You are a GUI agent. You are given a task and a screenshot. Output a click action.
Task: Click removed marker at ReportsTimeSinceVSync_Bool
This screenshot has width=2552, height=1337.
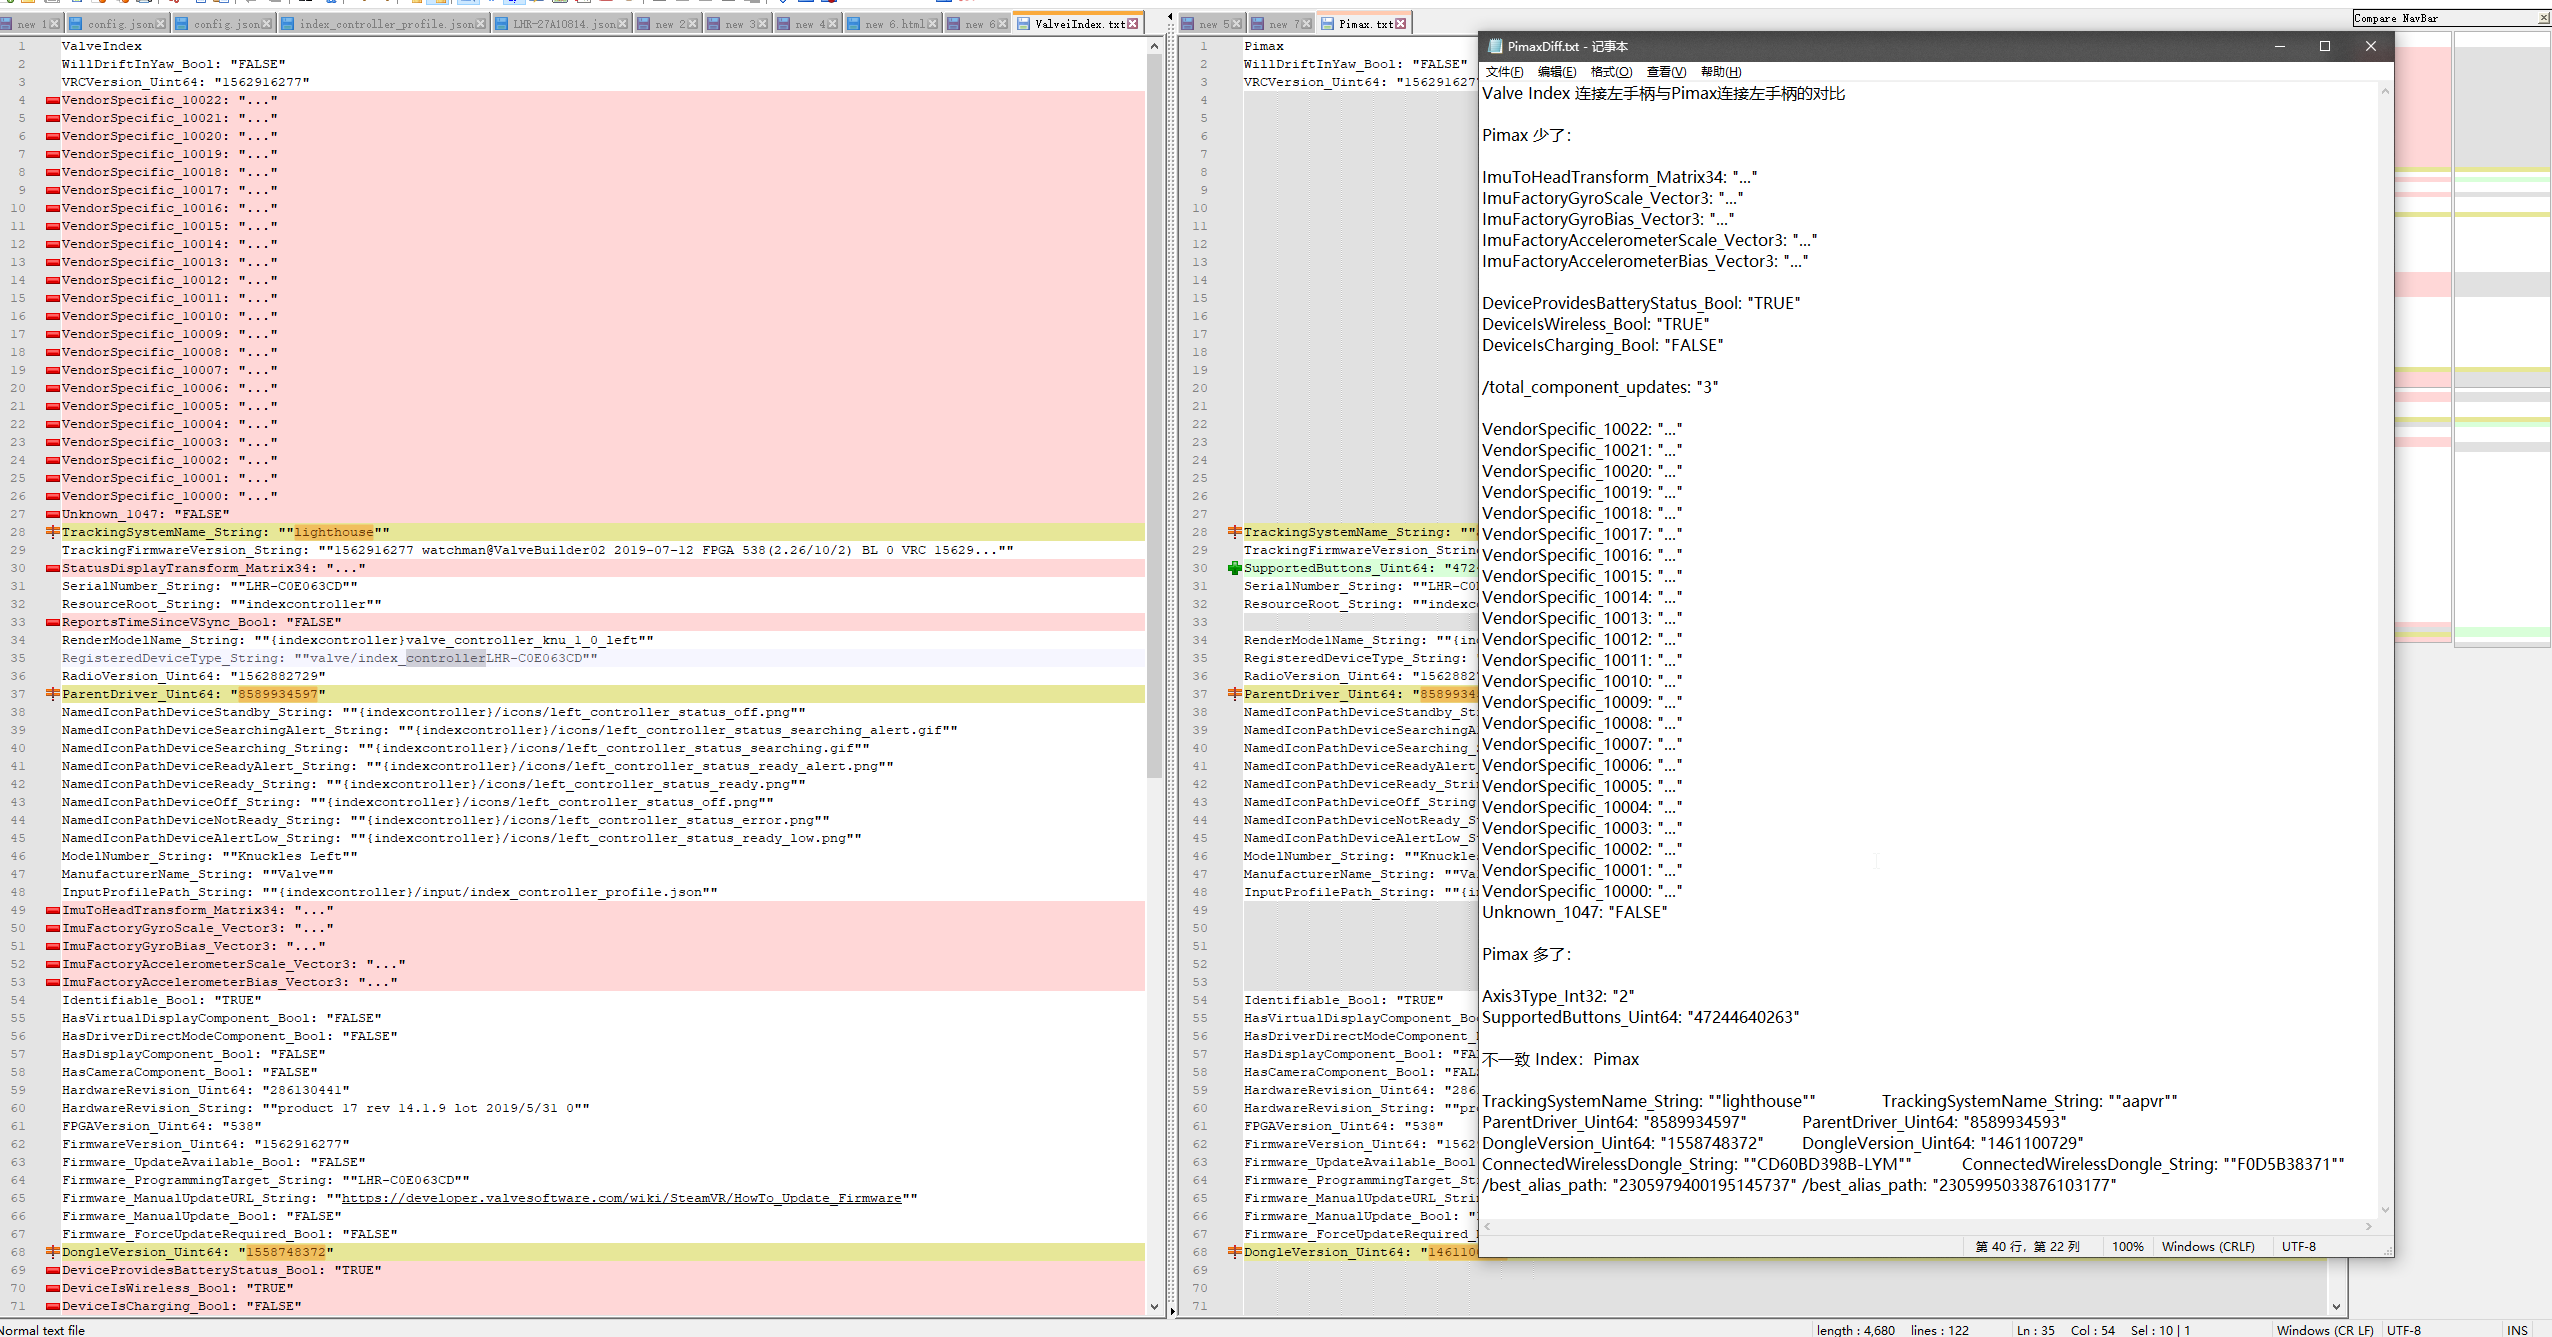[x=52, y=622]
